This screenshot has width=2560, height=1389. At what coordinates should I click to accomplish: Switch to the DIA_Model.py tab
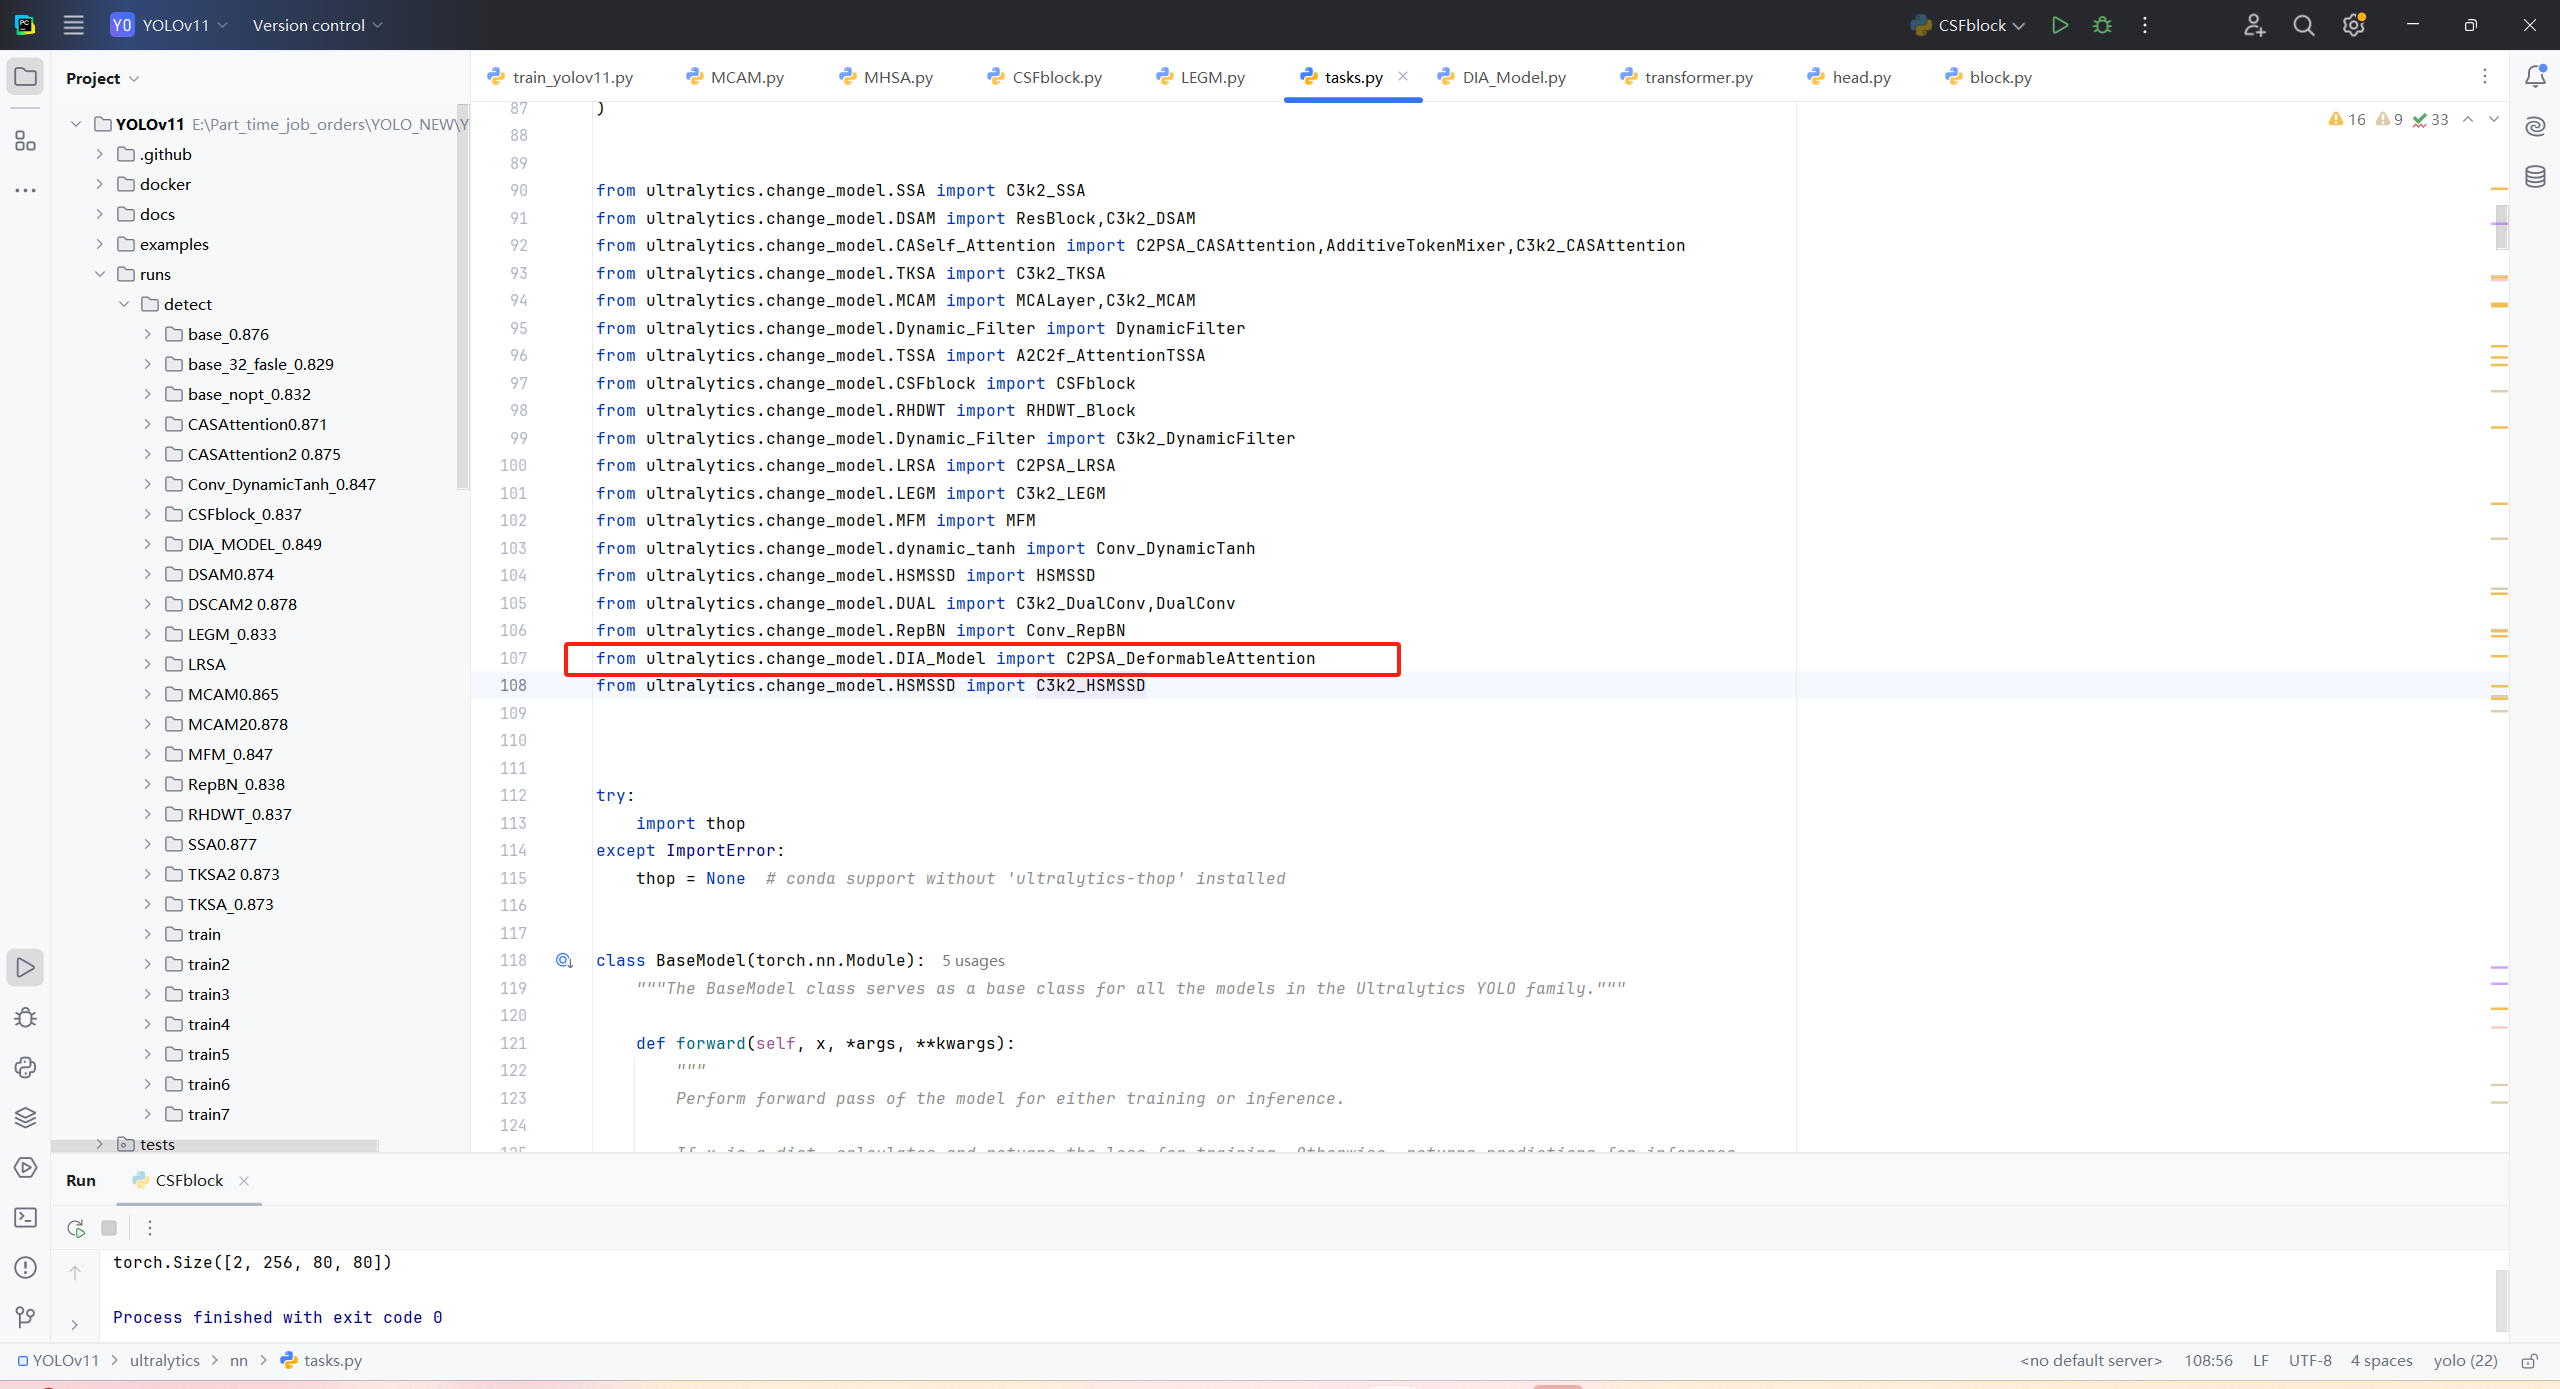click(x=1513, y=77)
